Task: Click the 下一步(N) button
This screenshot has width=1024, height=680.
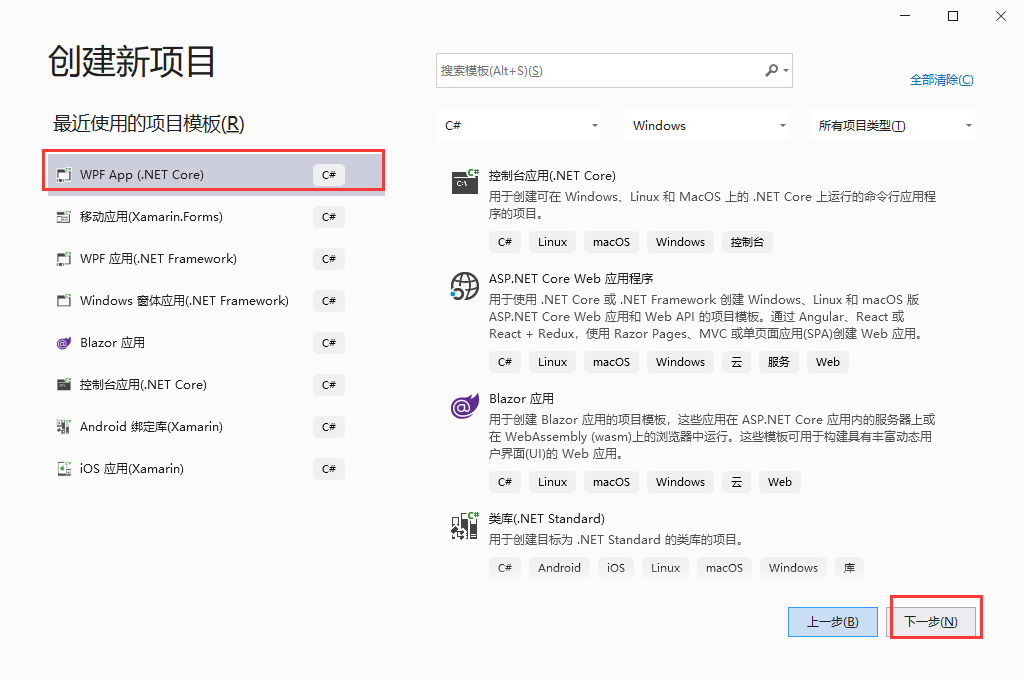Action: 934,621
